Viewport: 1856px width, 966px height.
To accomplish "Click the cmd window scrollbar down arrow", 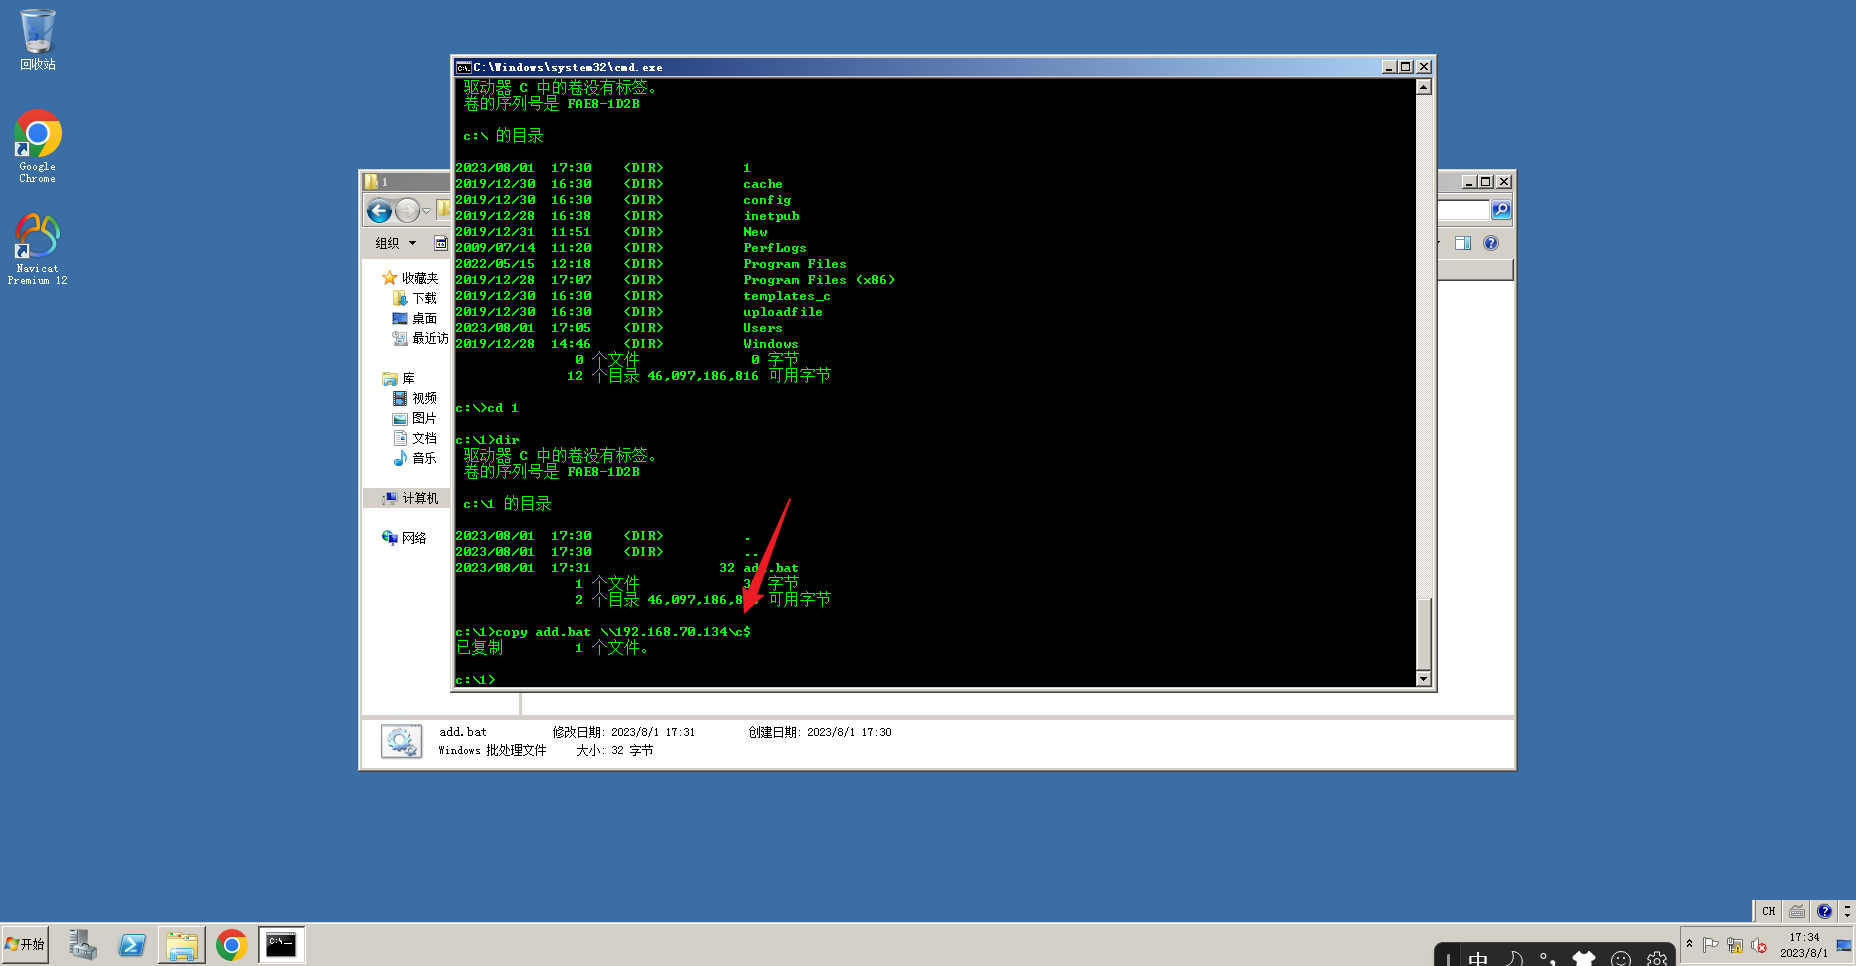I will (1424, 679).
